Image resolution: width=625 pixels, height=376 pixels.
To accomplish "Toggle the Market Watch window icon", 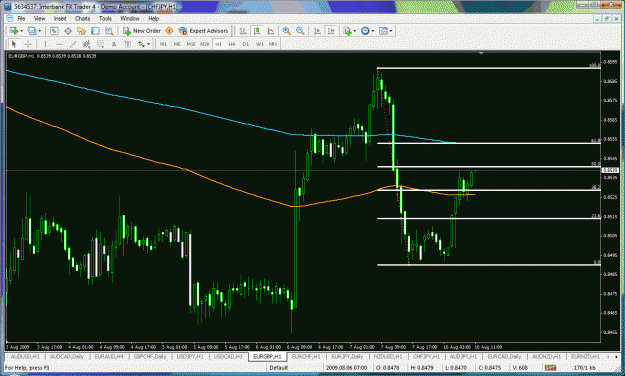I will tap(54, 31).
